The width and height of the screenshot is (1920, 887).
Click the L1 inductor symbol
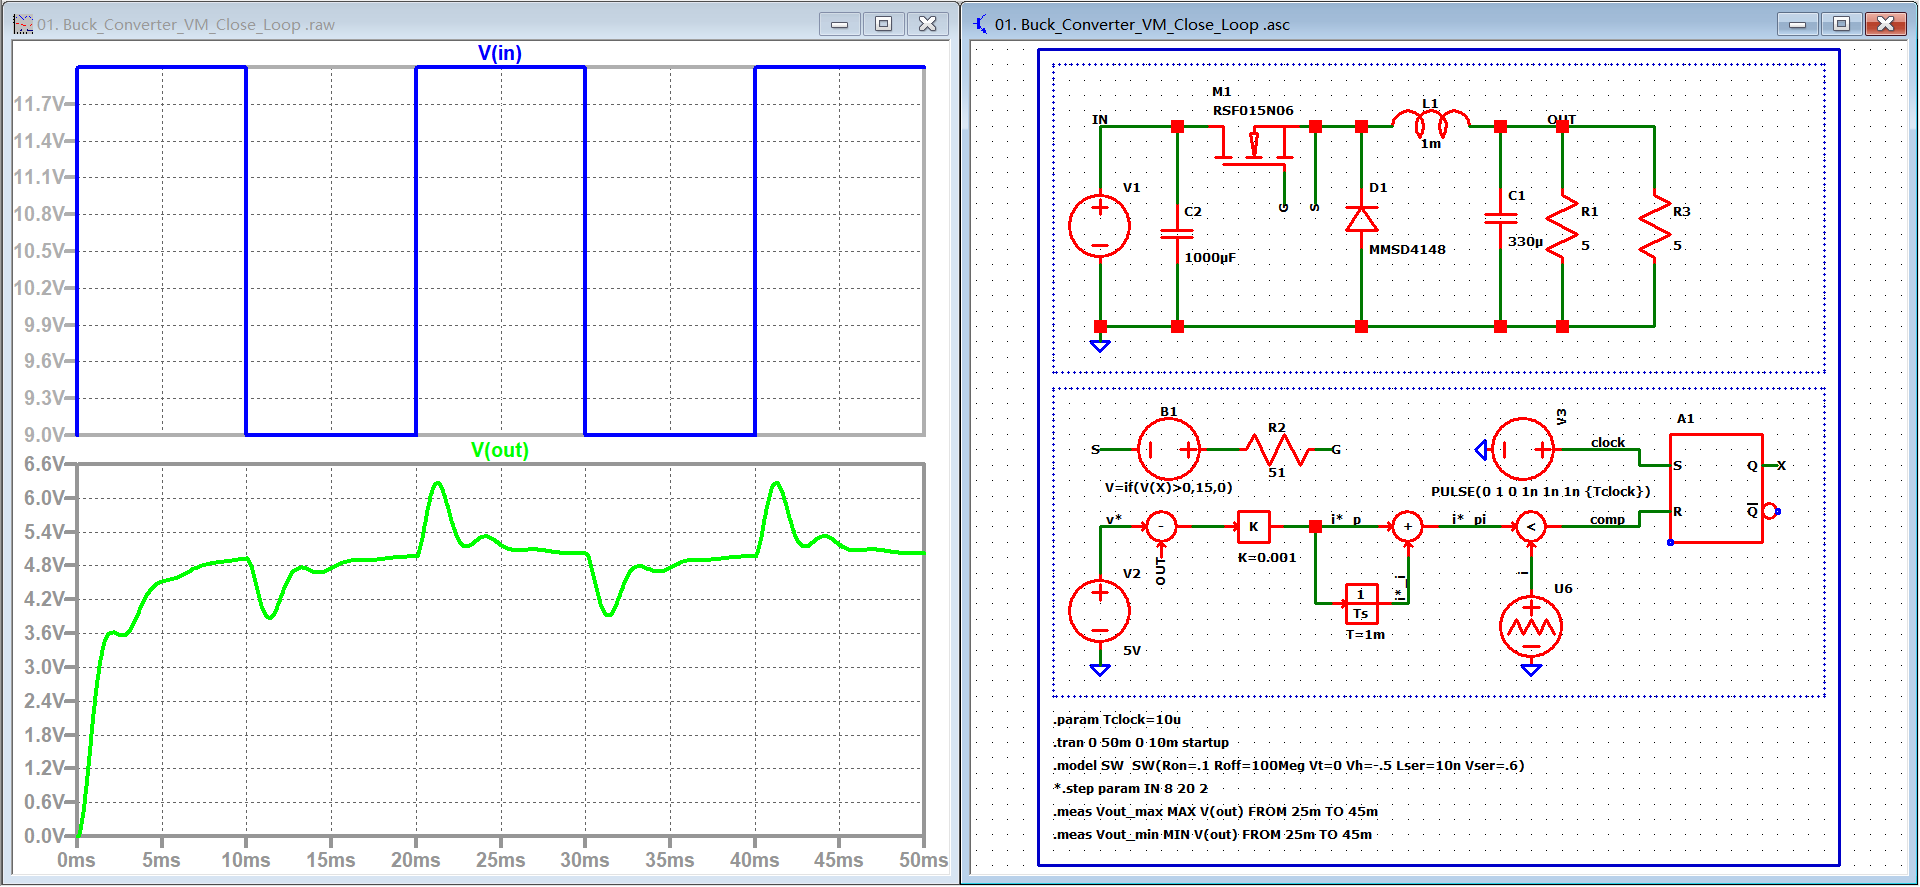[1431, 124]
